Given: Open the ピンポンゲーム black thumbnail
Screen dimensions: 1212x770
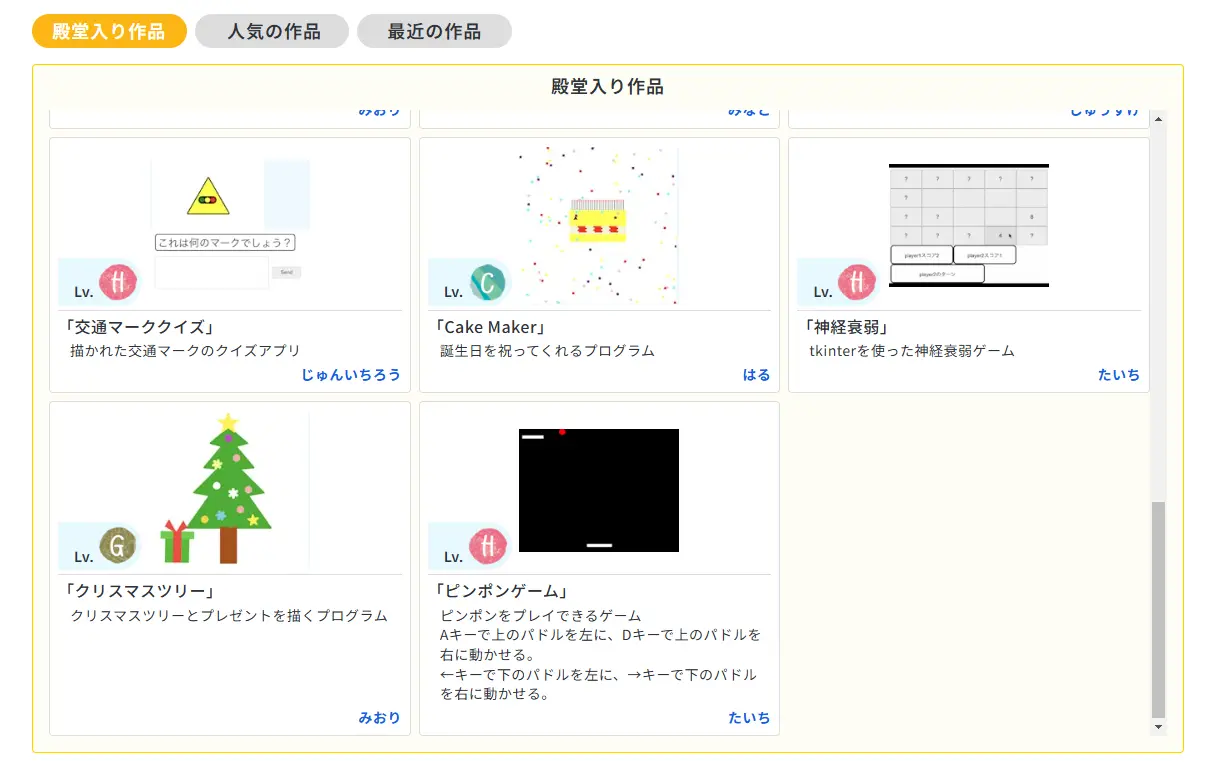Looking at the screenshot, I should pos(599,490).
